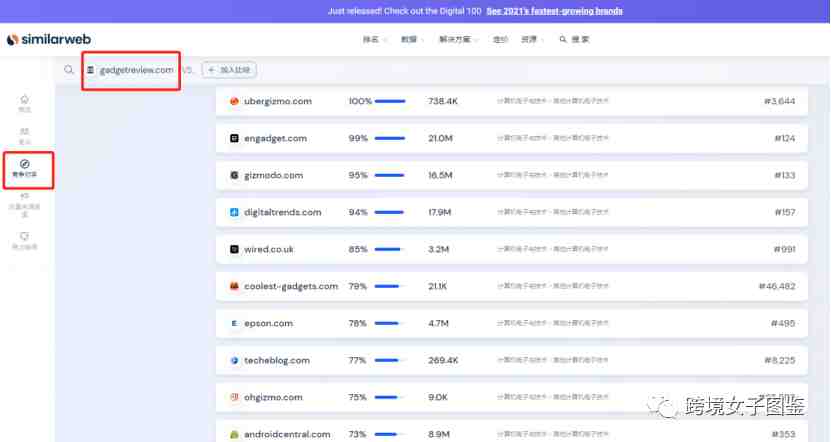Viewport: 831px width, 442px height.
Task: Open the wired.co.uk site link
Action: 269,249
